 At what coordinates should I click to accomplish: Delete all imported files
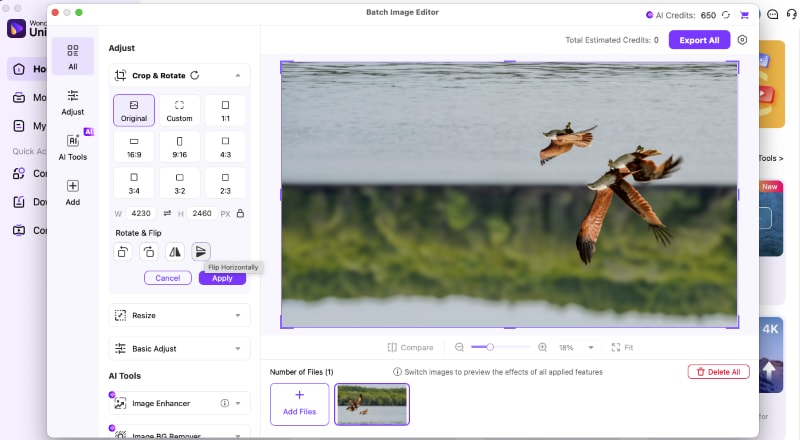coord(719,372)
